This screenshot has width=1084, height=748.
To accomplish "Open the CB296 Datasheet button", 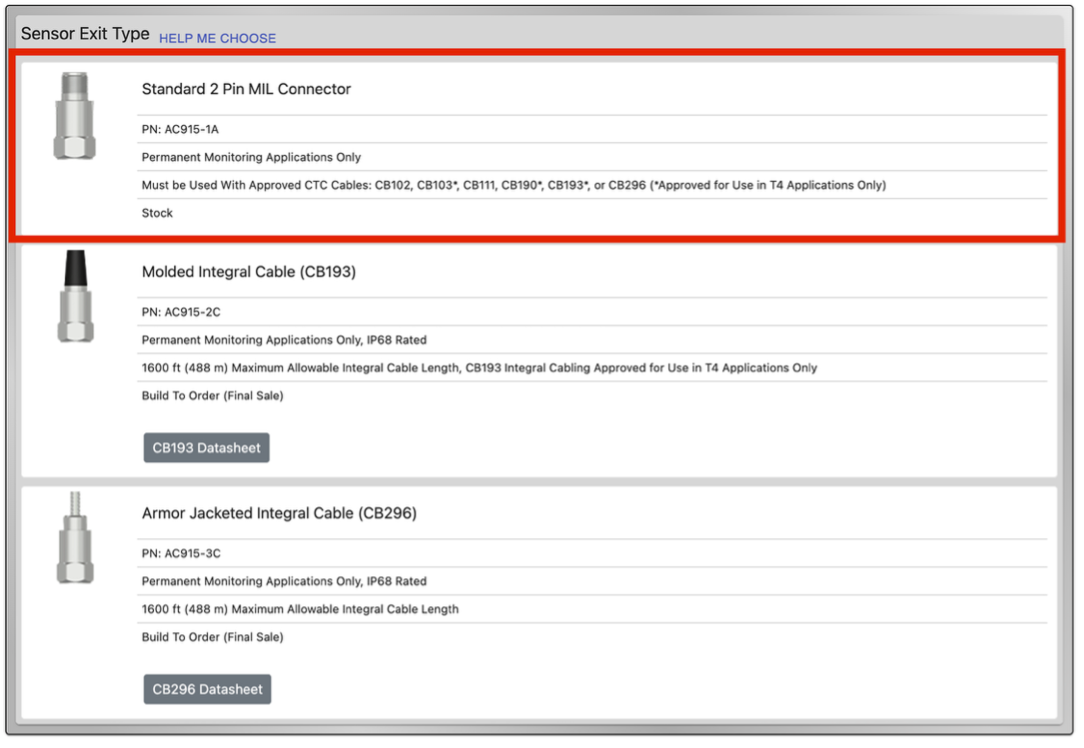I will point(207,689).
